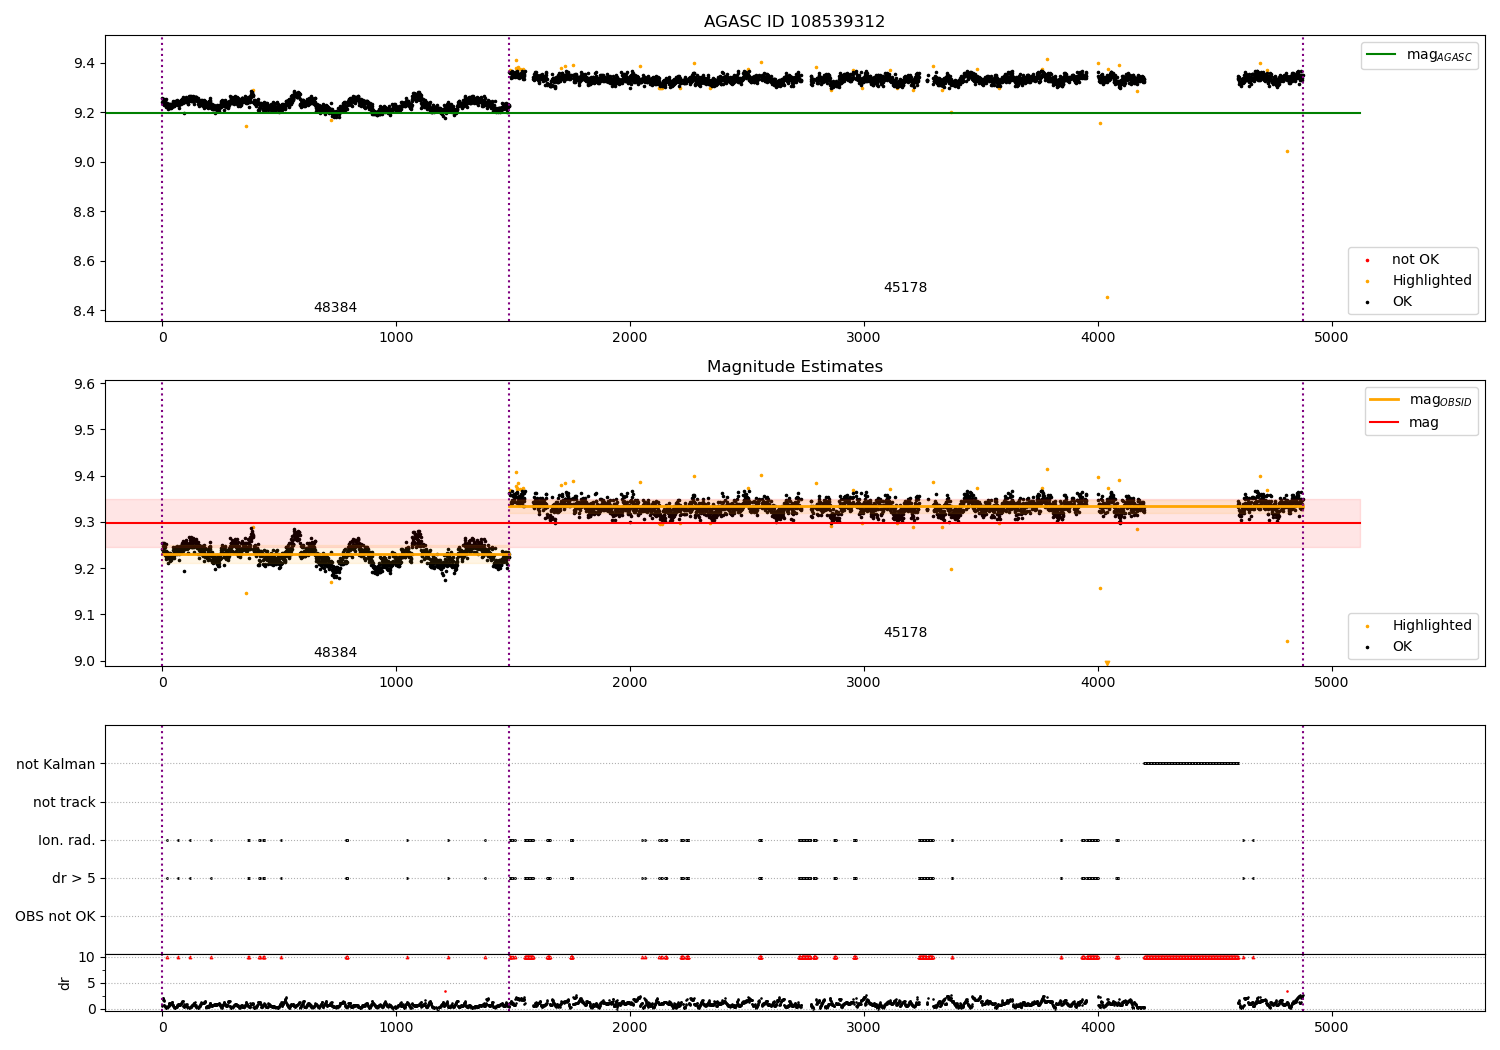Click the 8.6 tick on the top plot y-axis

click(x=84, y=262)
